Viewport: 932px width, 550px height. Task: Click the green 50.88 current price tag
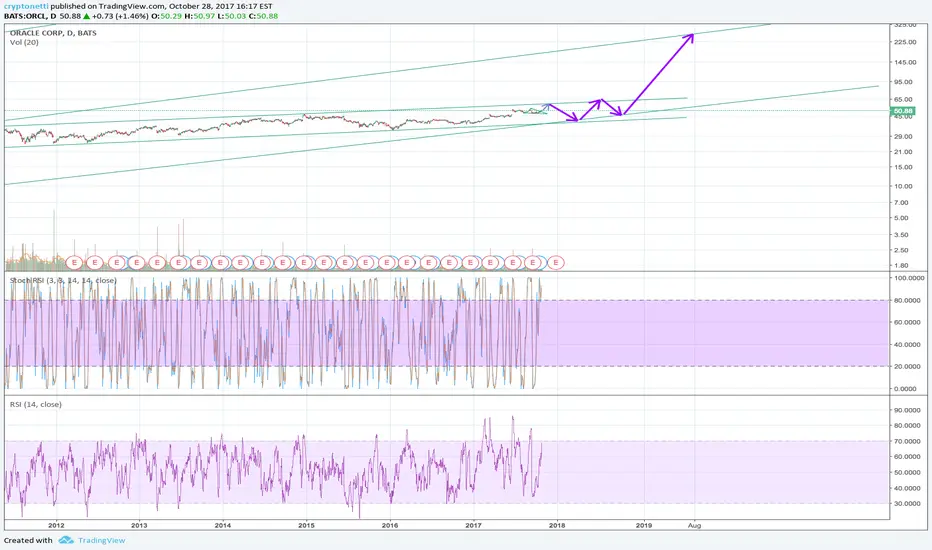coord(903,111)
